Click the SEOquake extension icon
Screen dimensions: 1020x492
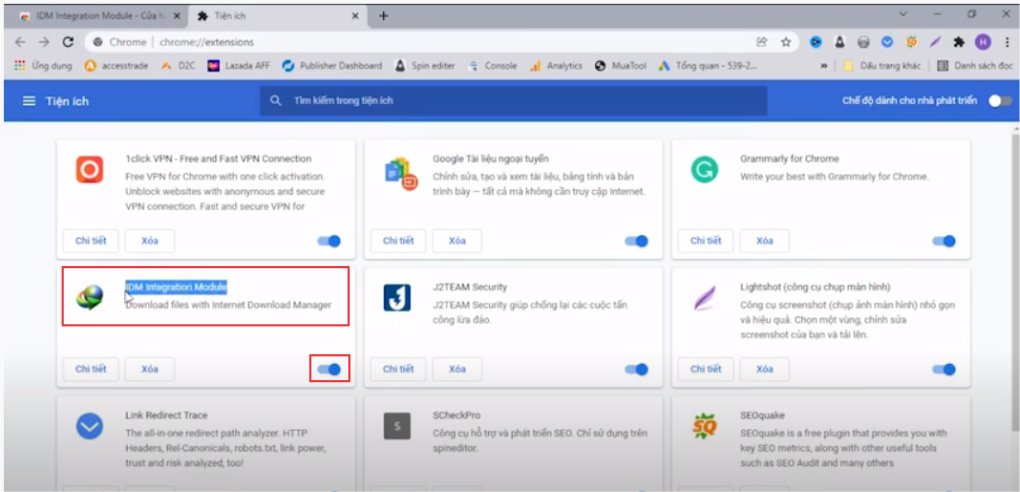pyautogui.click(x=705, y=426)
